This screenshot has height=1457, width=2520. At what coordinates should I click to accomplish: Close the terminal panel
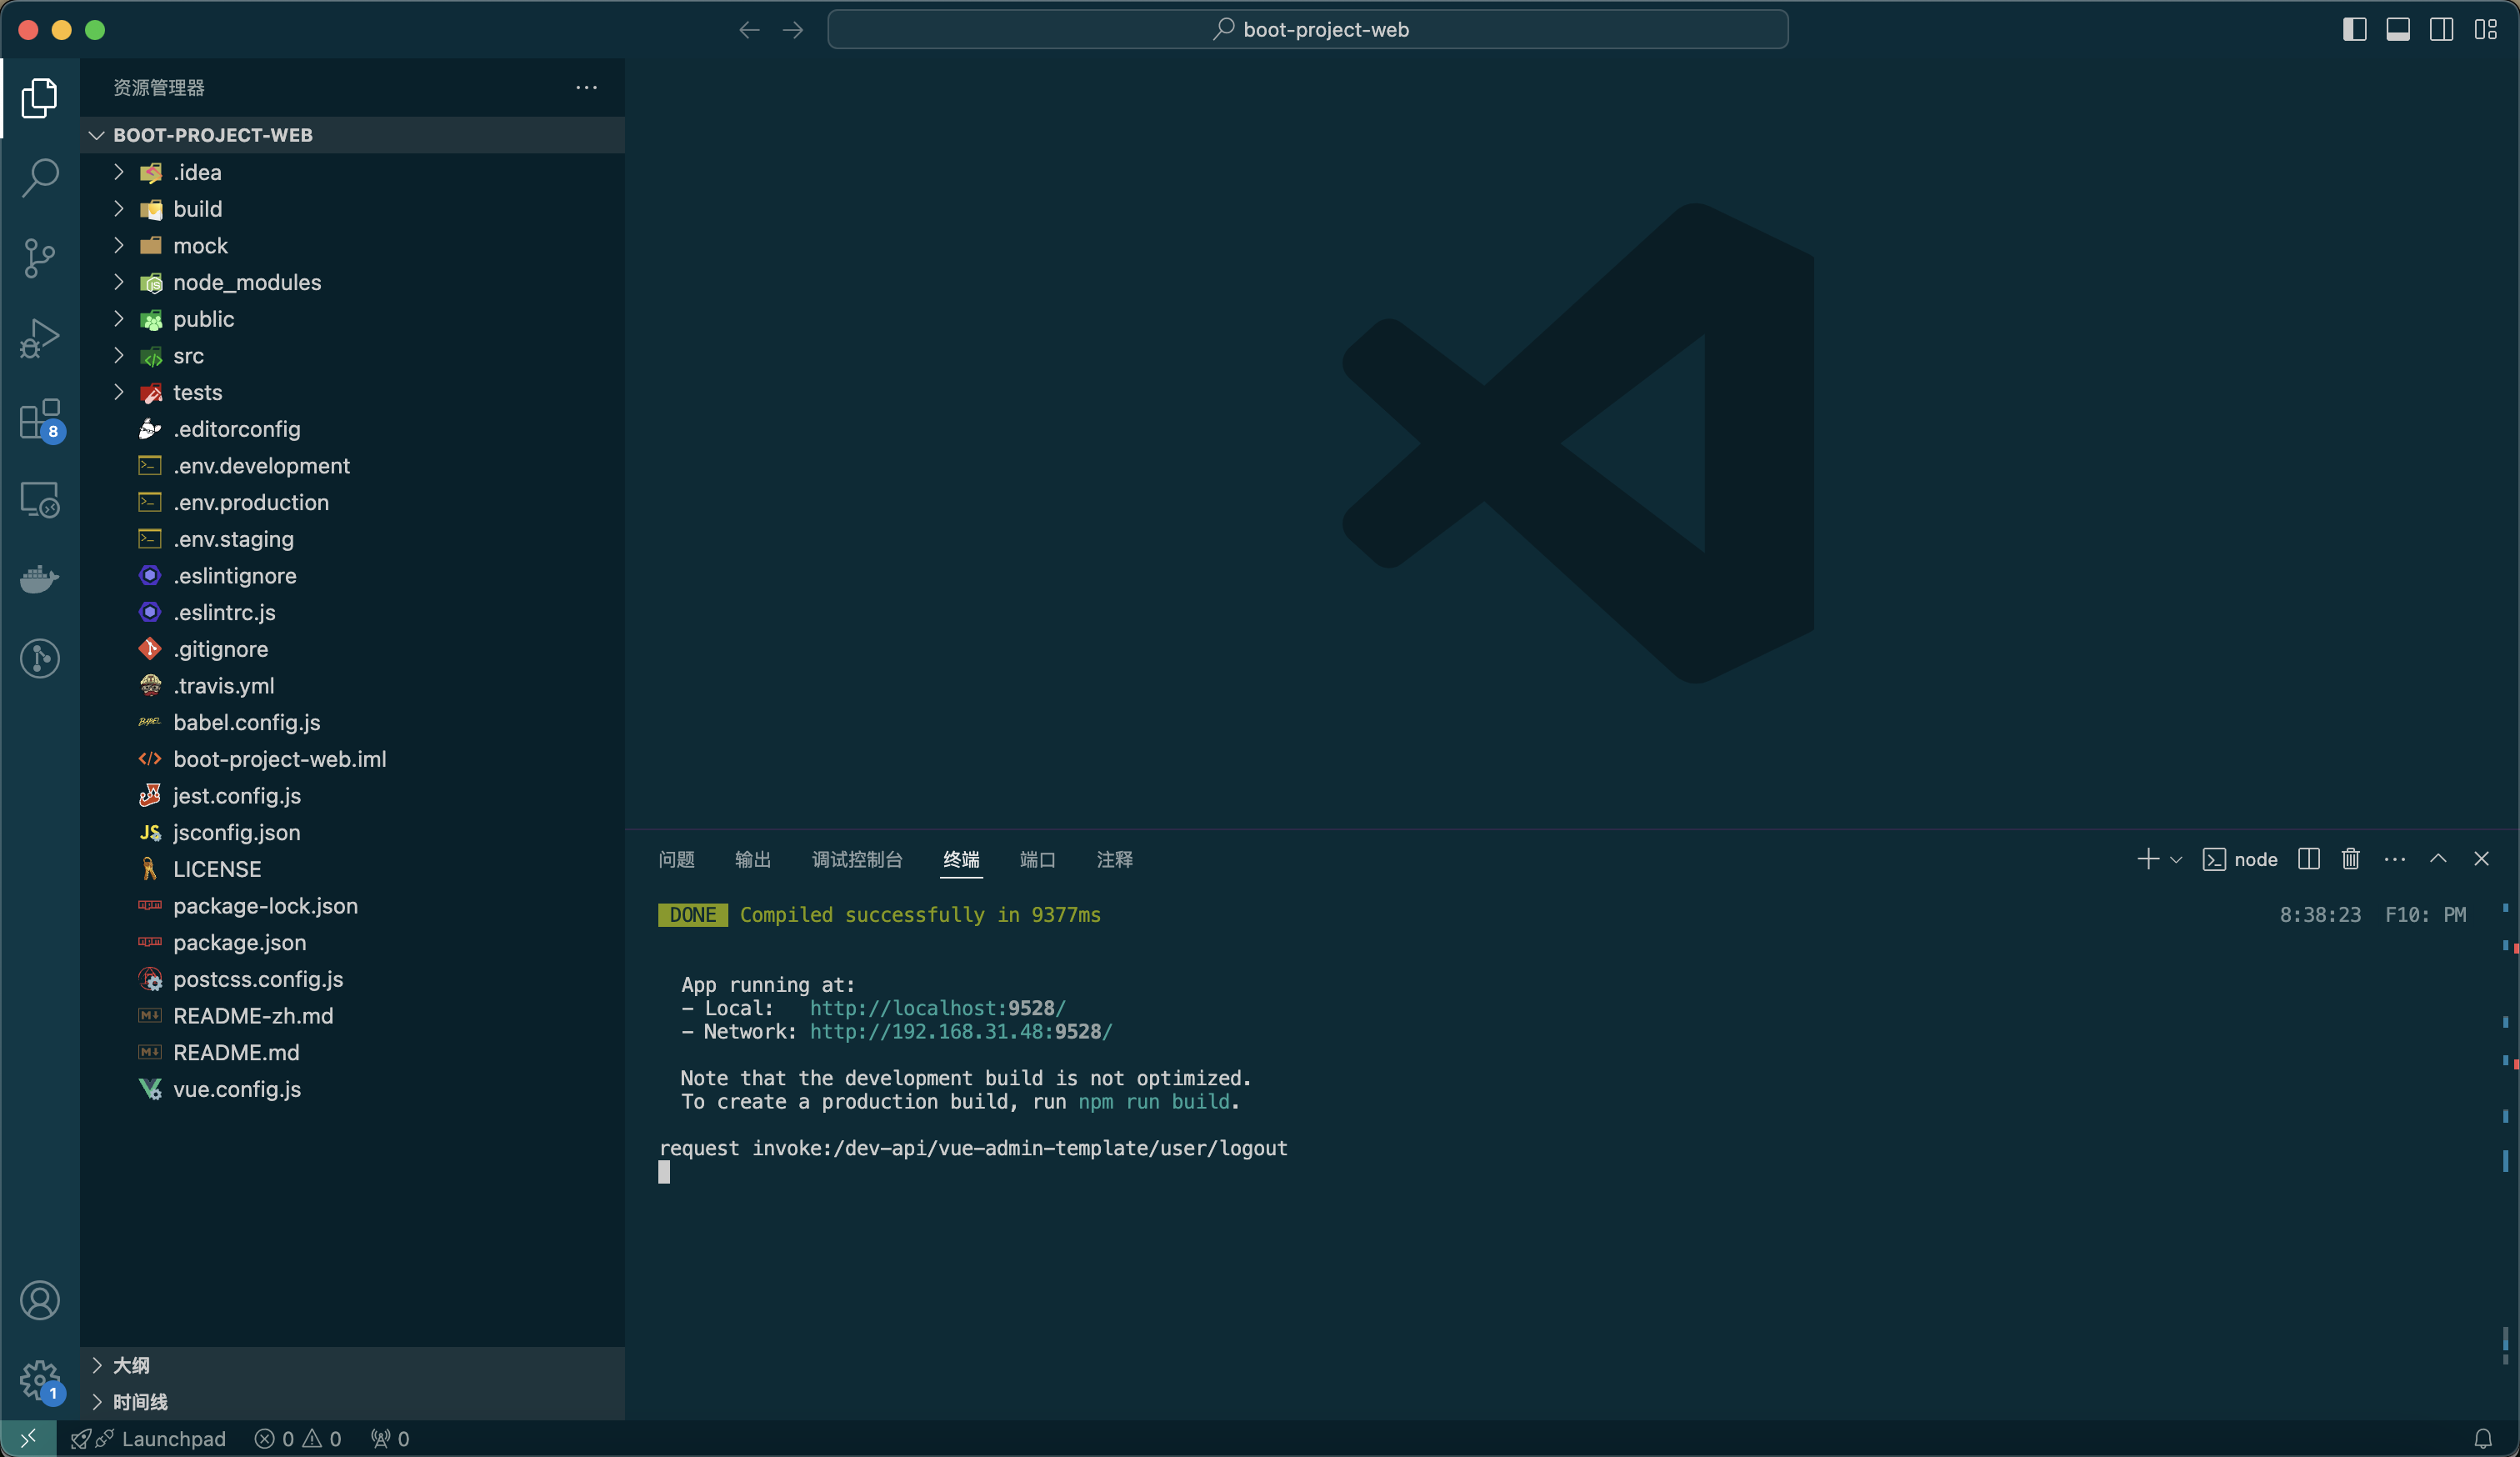[x=2481, y=859]
